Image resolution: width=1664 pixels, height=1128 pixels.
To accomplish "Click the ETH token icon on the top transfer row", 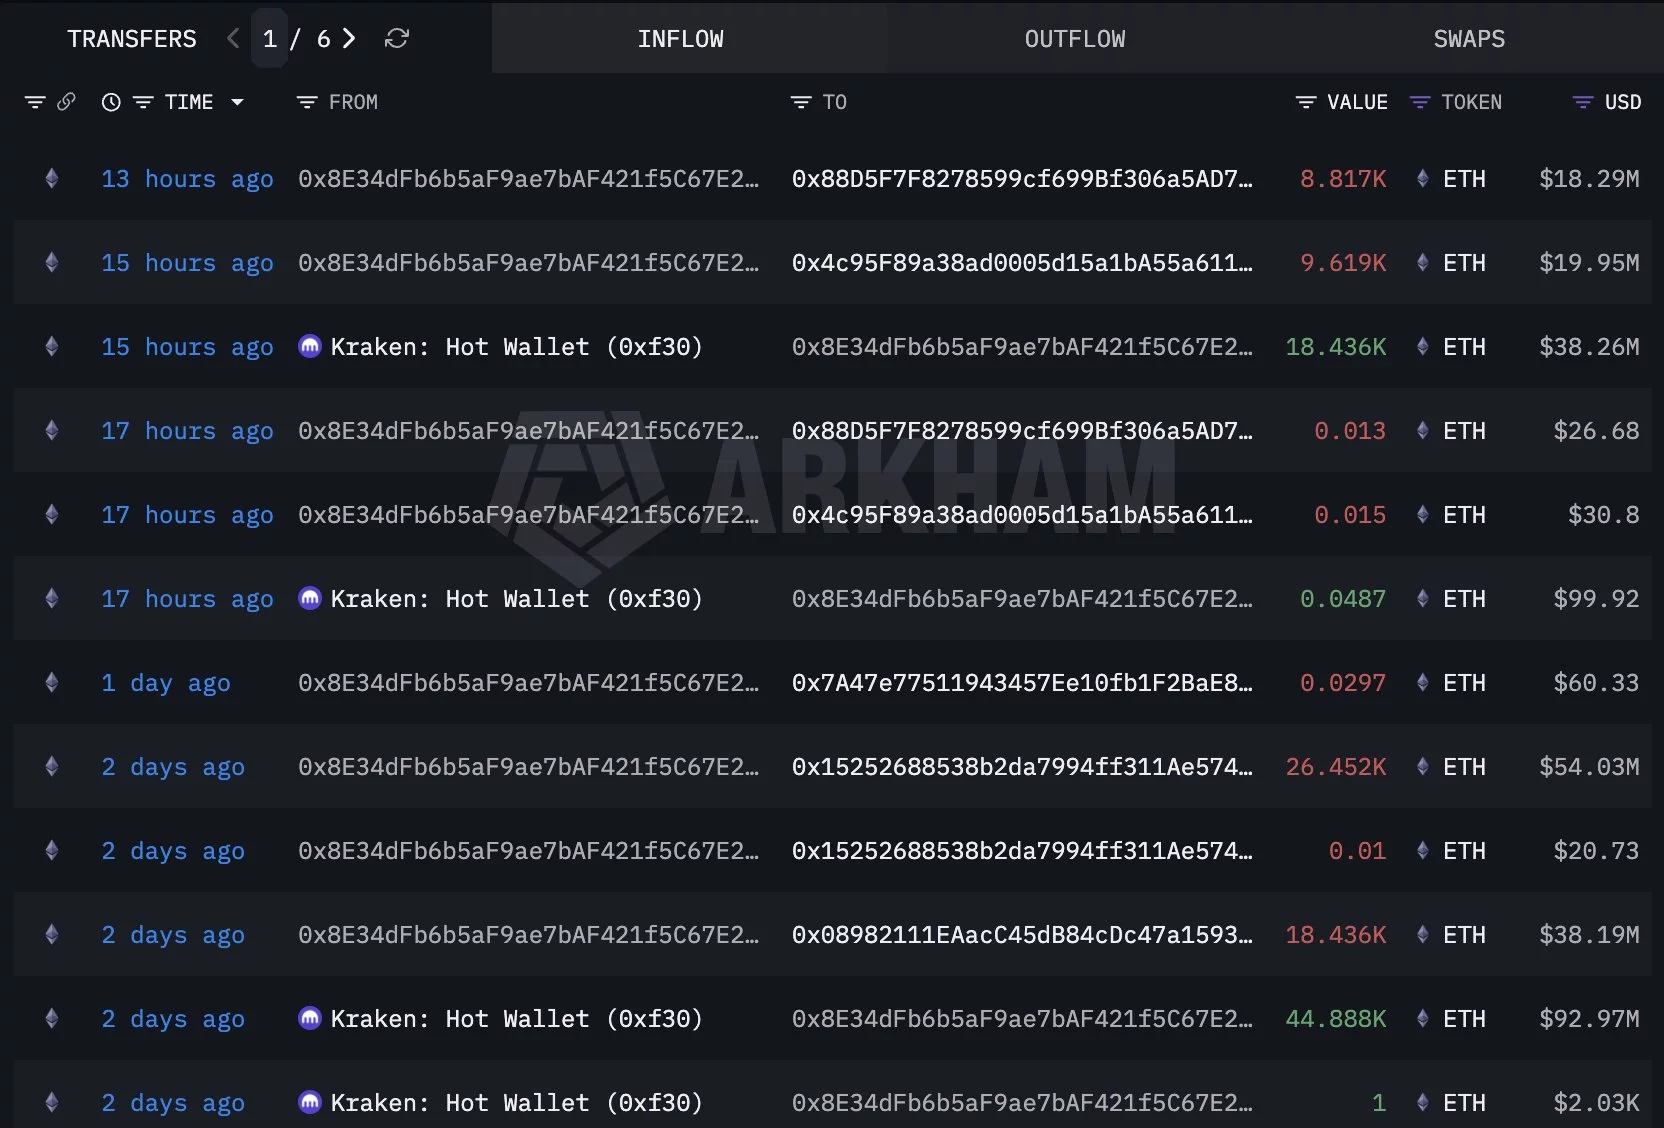I will pyautogui.click(x=1423, y=179).
